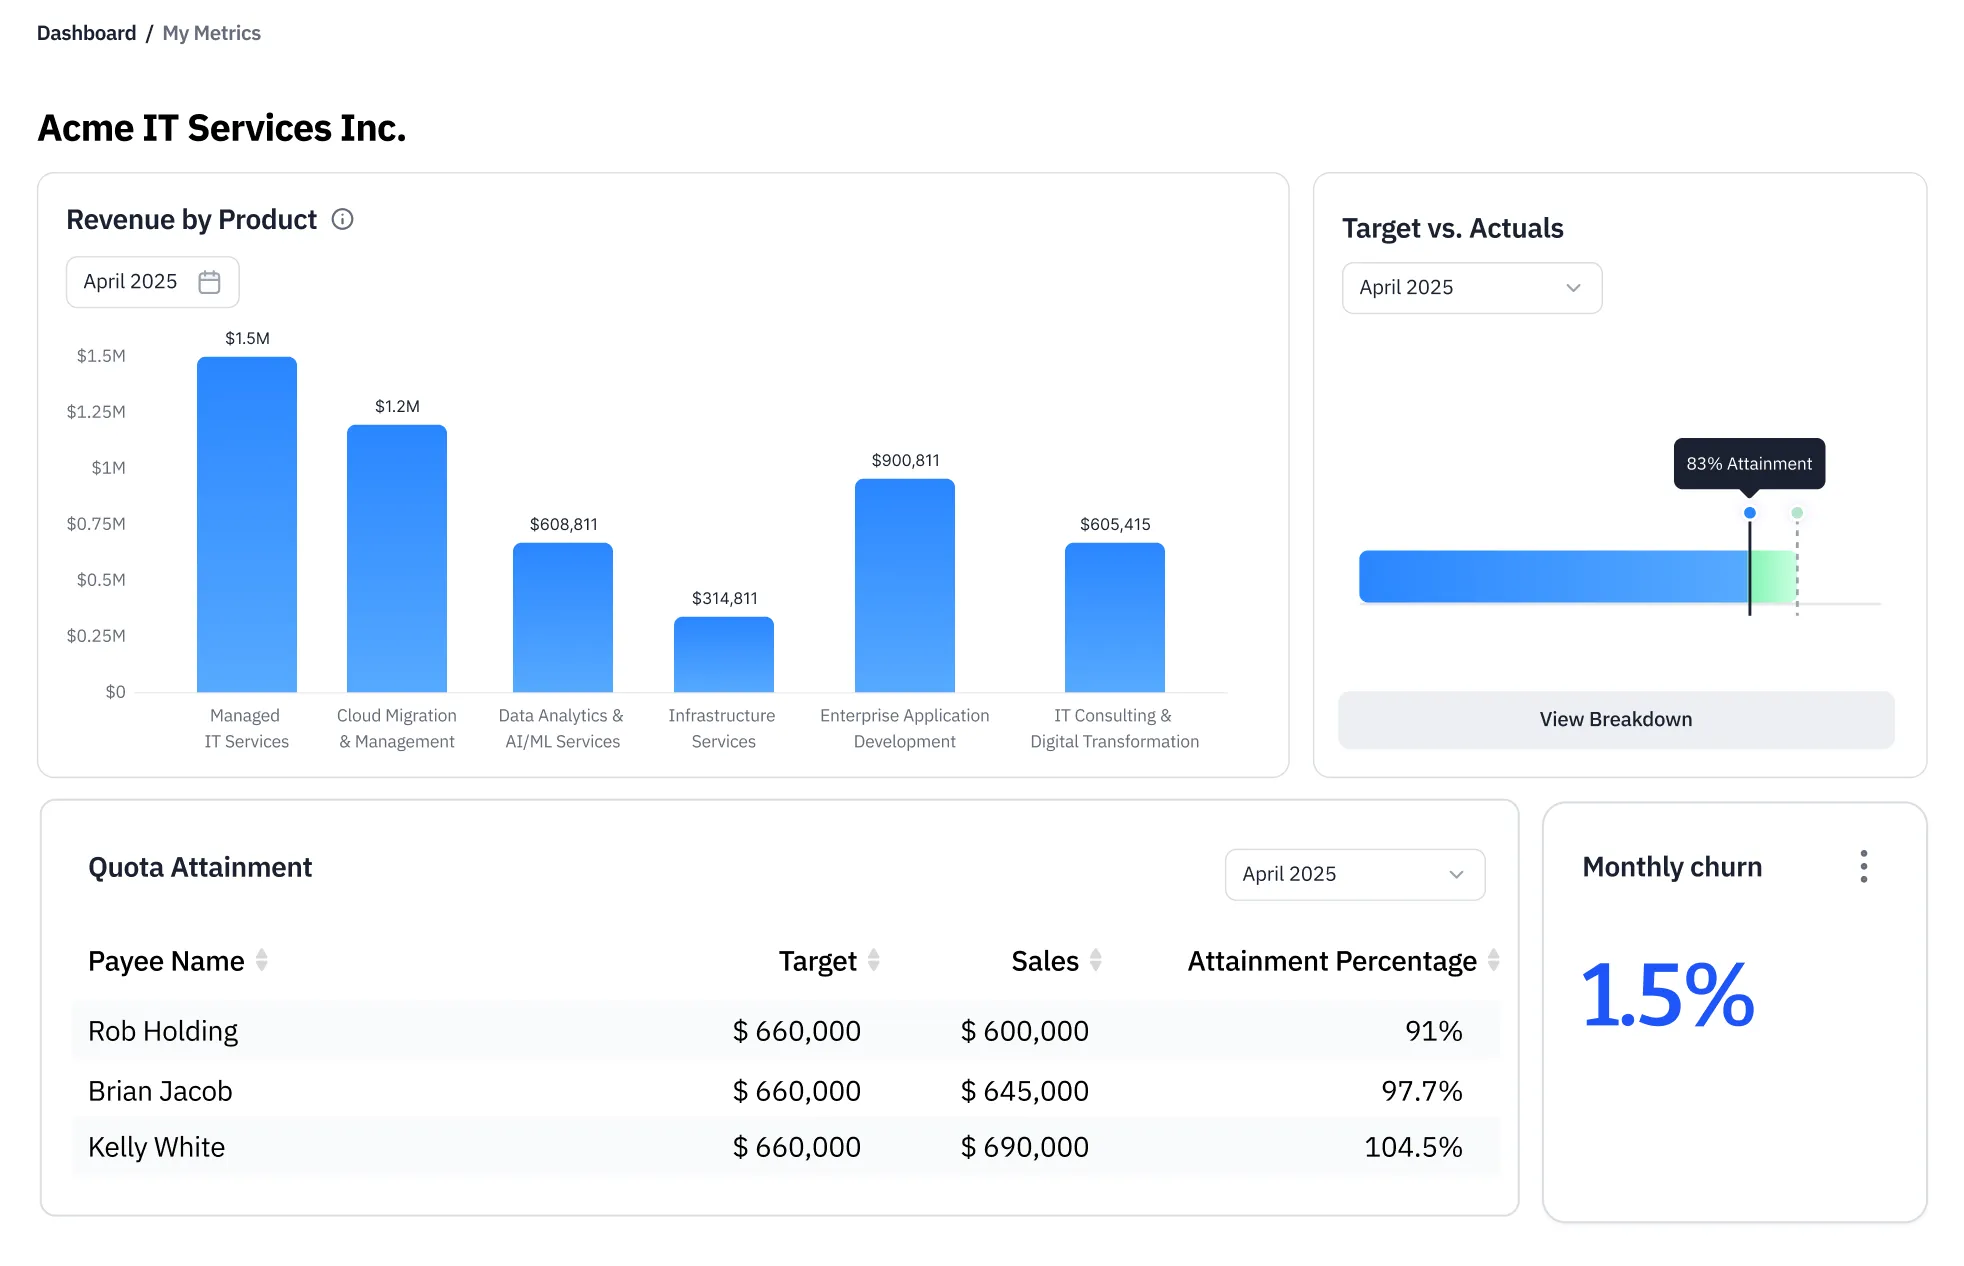Click the Payee Name column header
The height and width of the screenshot is (1266, 1964).
tap(166, 961)
